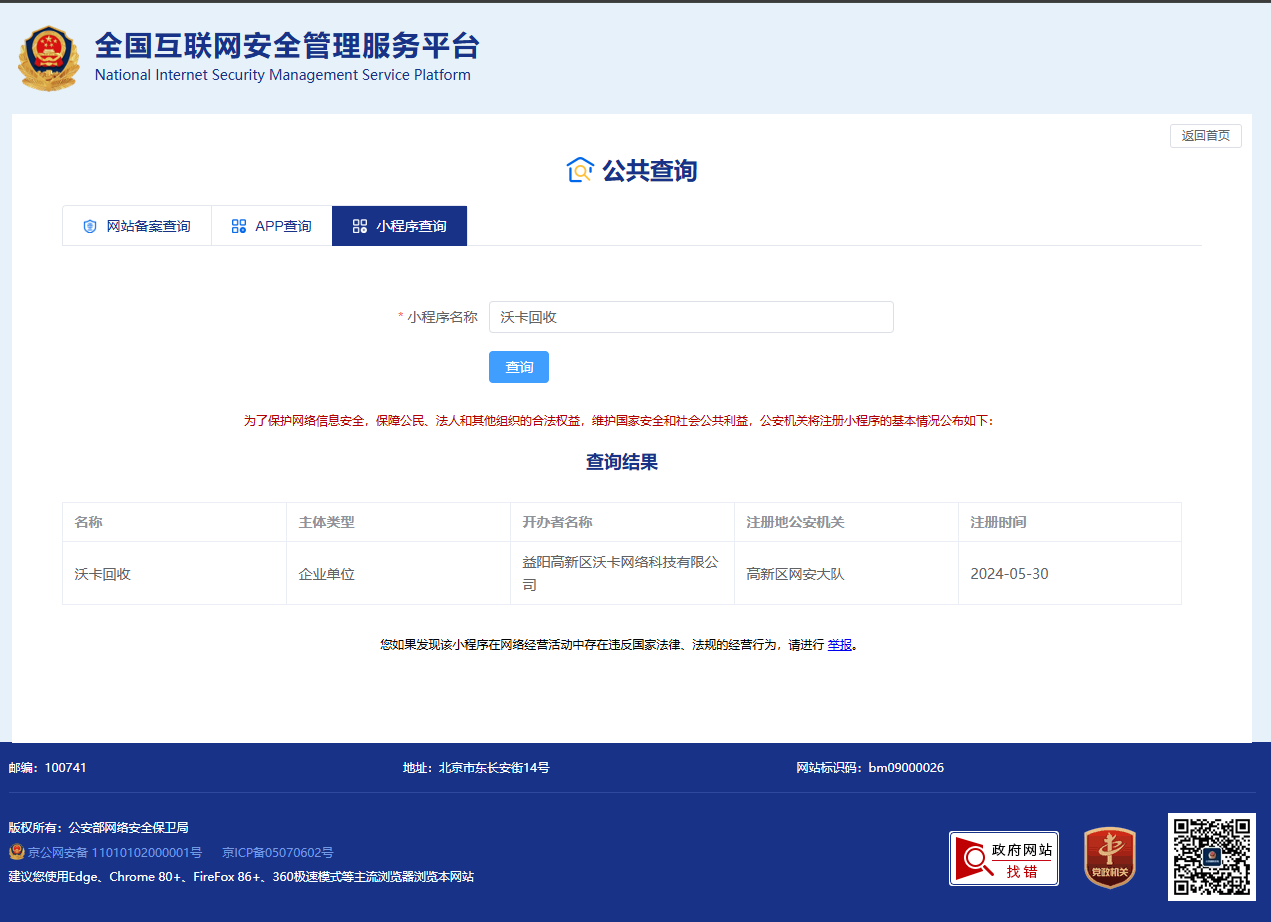Image resolution: width=1271 pixels, height=922 pixels.
Task: Click the 益阳高新区沃卡网络科技有限公司 cell
Action: point(621,573)
